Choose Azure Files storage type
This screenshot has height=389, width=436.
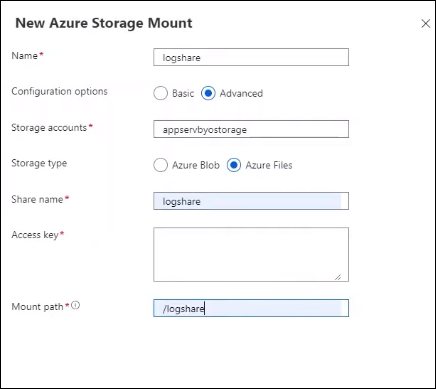(234, 165)
